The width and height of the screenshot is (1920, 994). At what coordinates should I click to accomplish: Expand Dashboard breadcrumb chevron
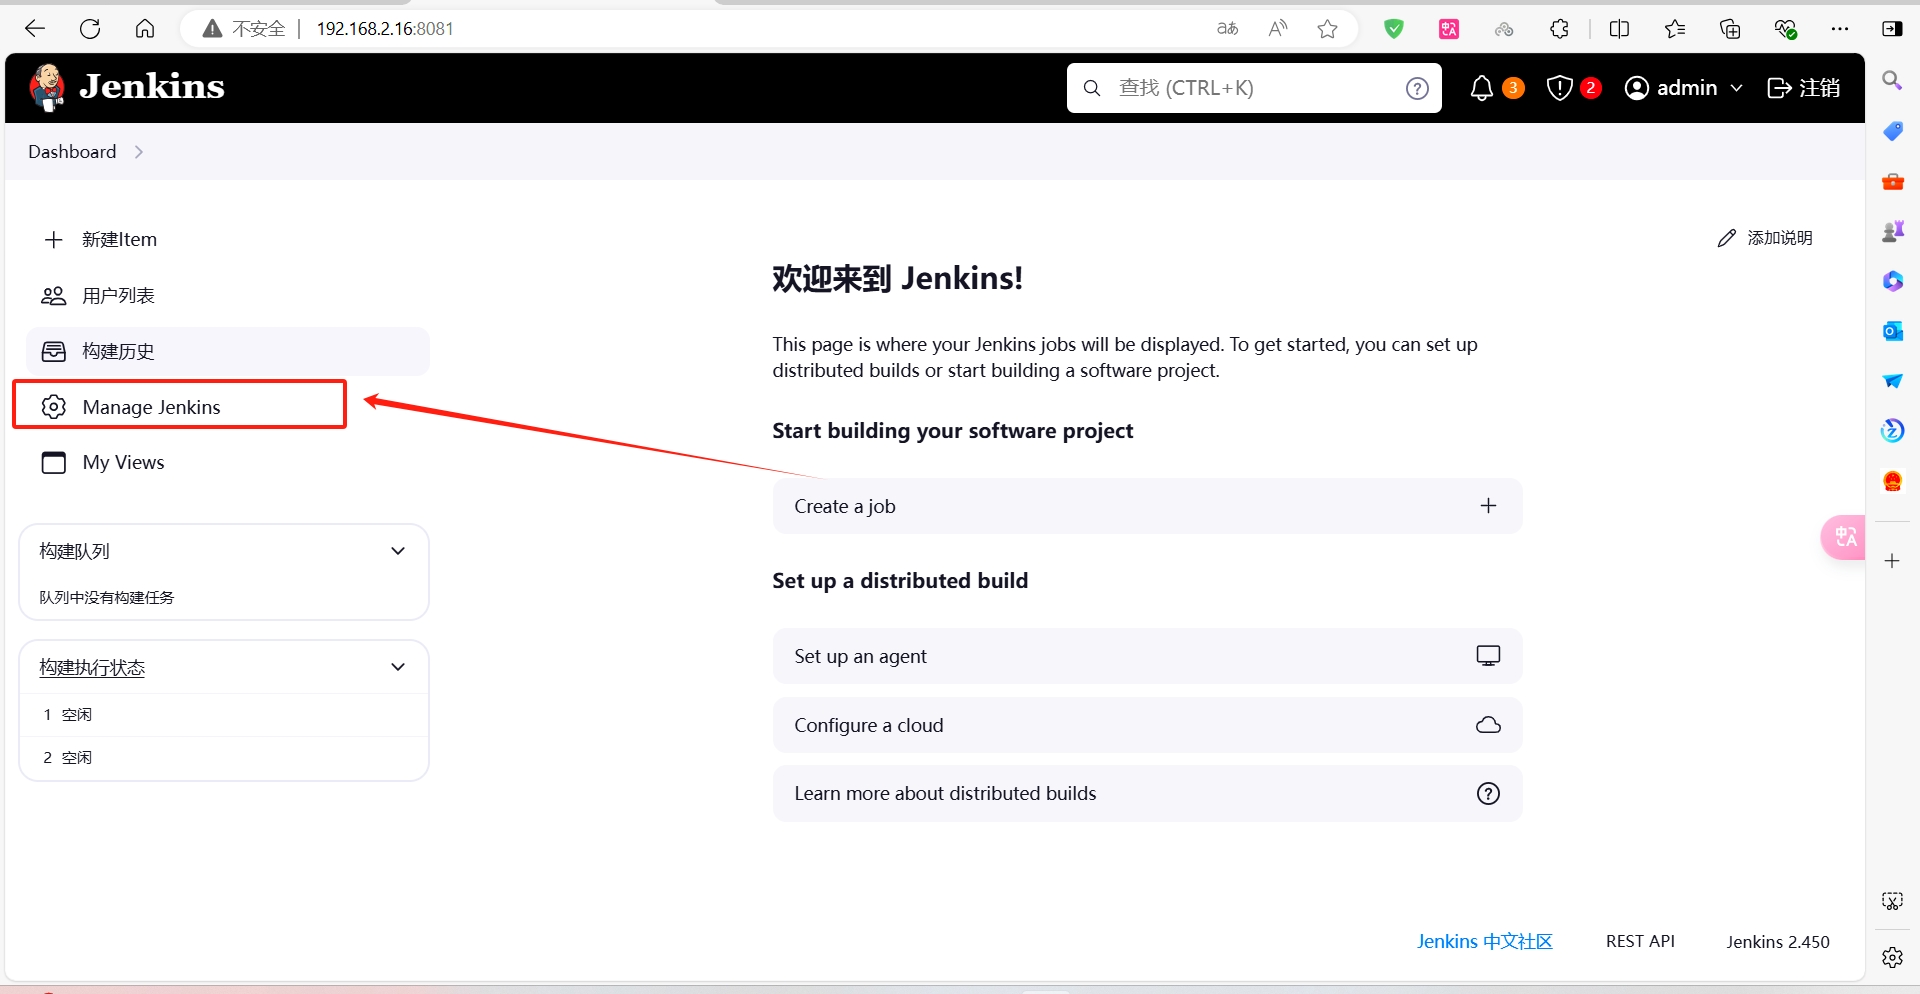tap(139, 152)
